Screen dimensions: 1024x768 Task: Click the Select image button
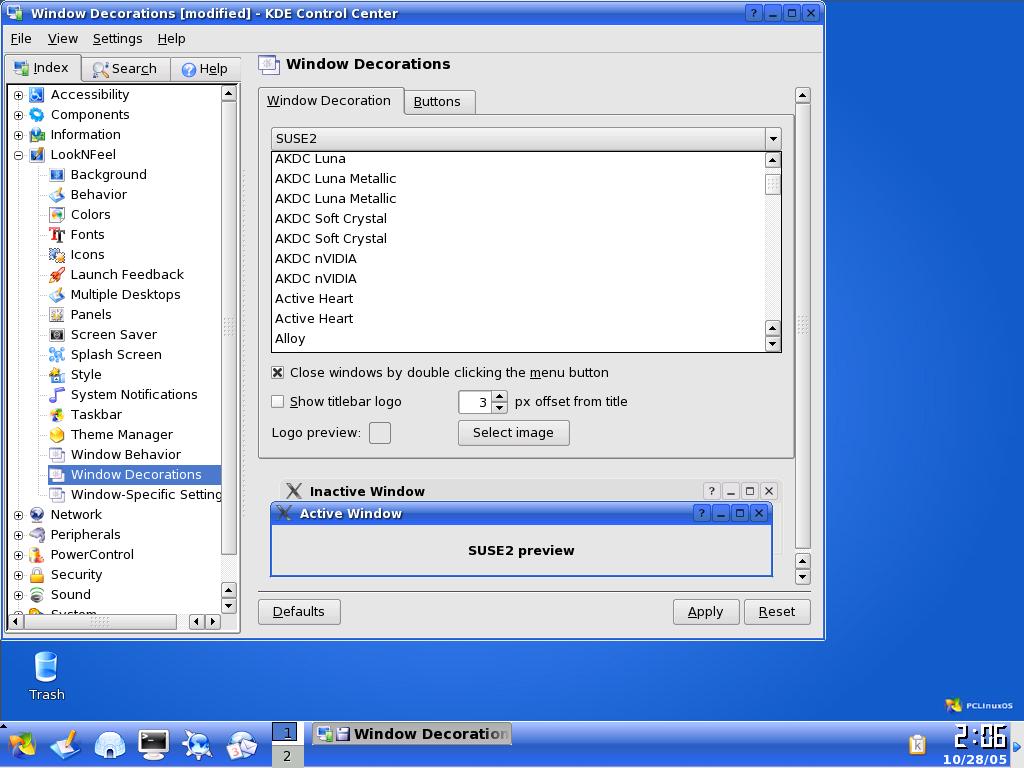point(513,433)
